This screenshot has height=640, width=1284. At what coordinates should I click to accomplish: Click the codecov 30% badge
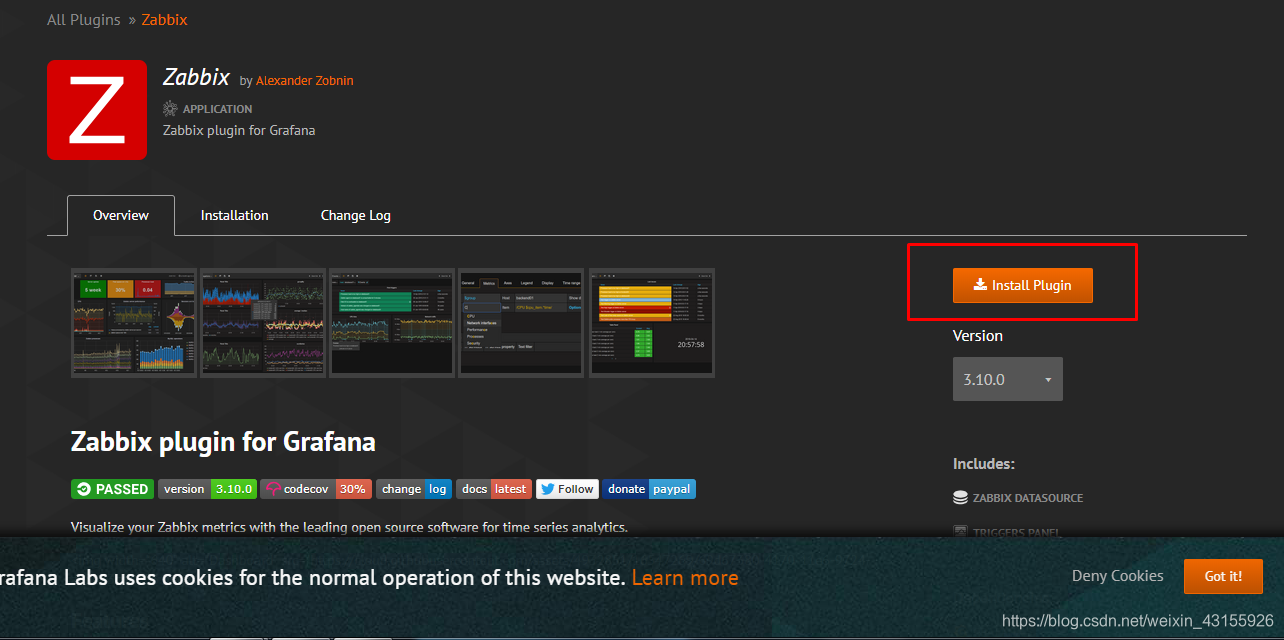316,489
